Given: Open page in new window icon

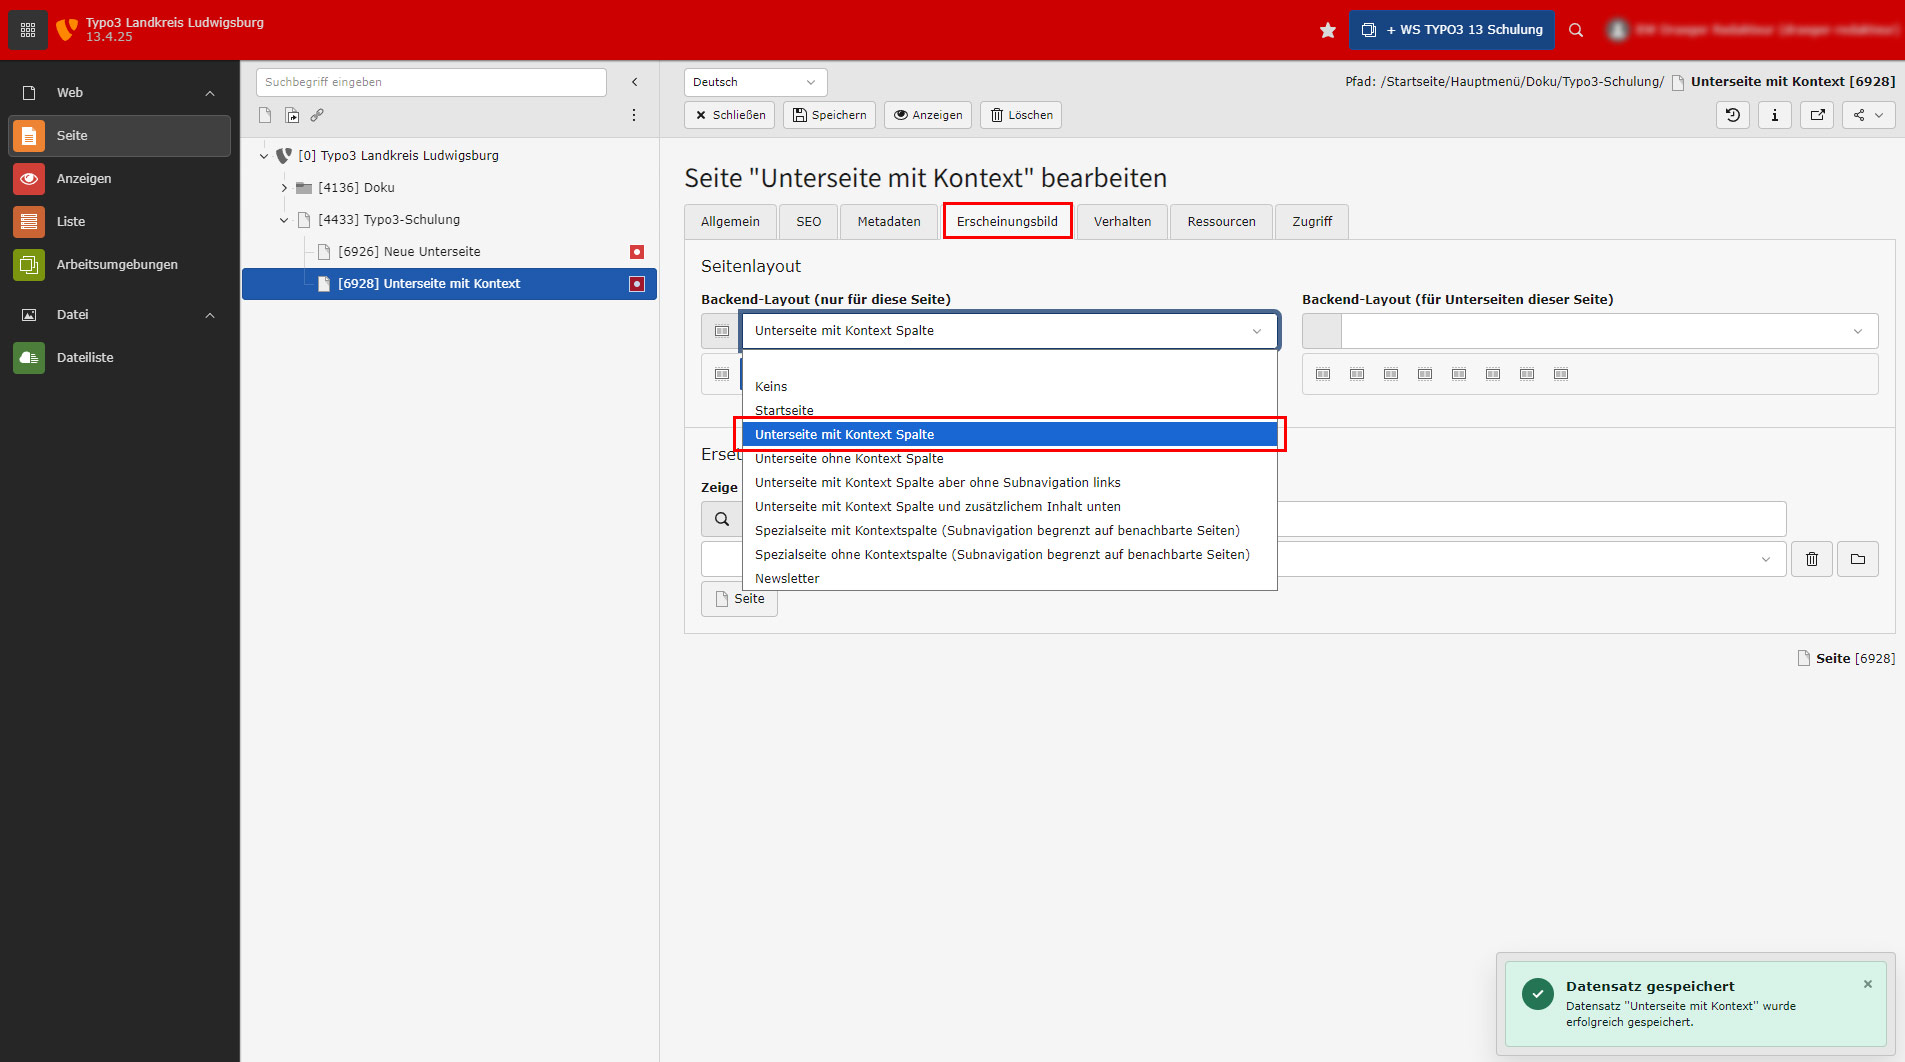Looking at the screenshot, I should [1817, 115].
